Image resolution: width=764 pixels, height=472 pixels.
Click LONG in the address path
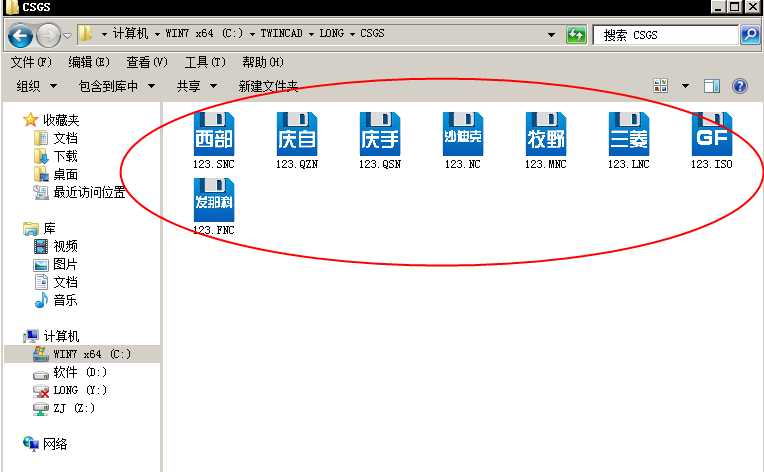[332, 33]
